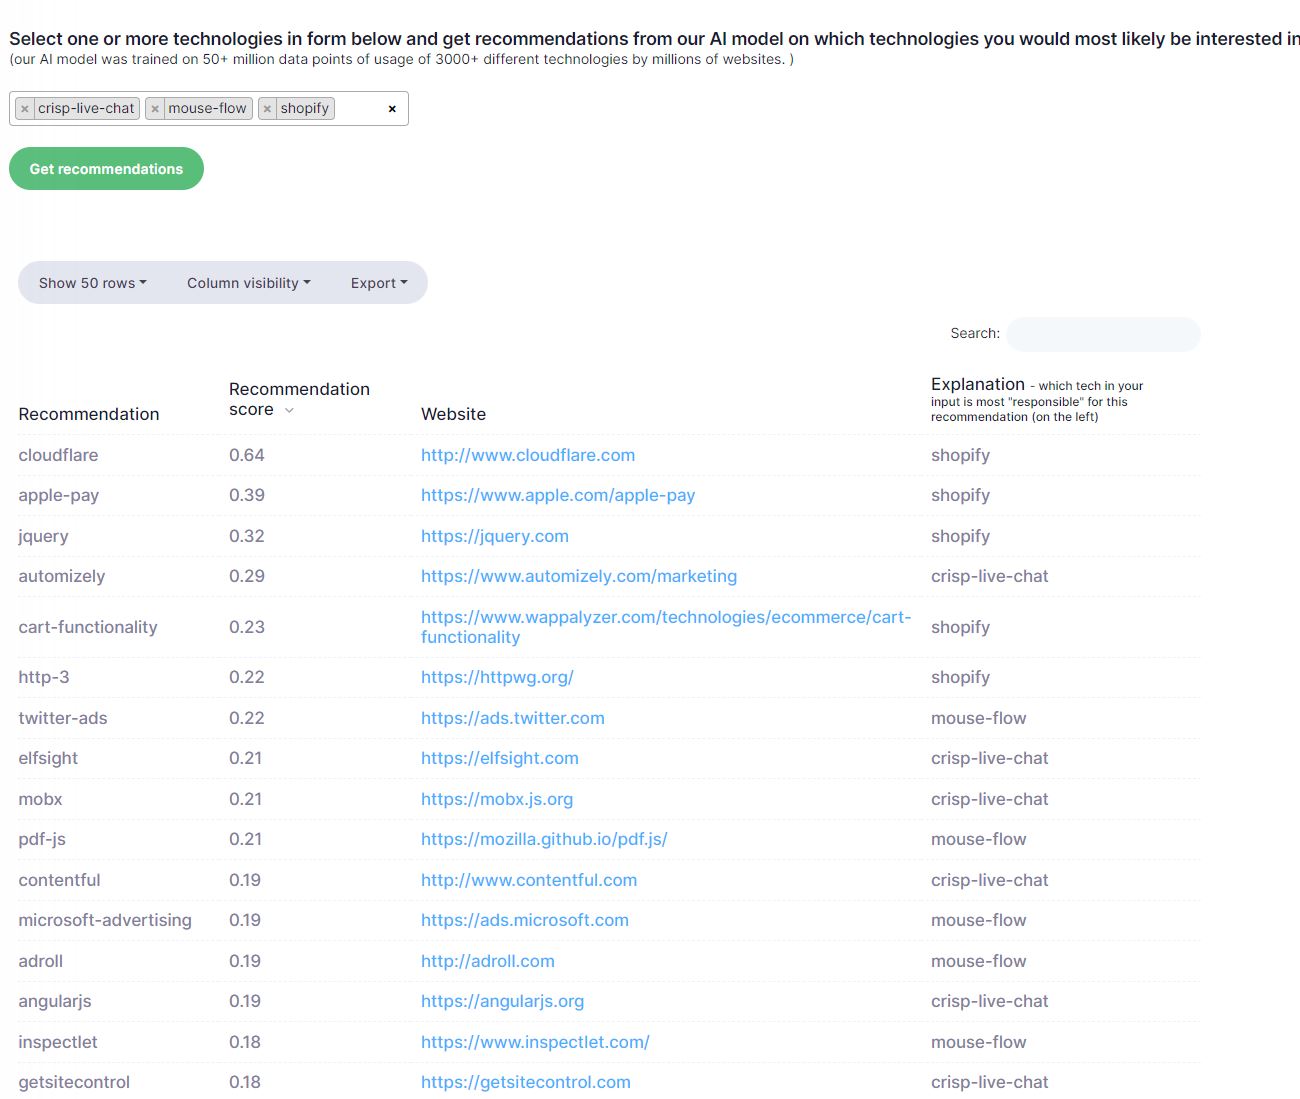This screenshot has width=1300, height=1099.
Task: Click shopify explanation in cloudflare row
Action: point(960,455)
